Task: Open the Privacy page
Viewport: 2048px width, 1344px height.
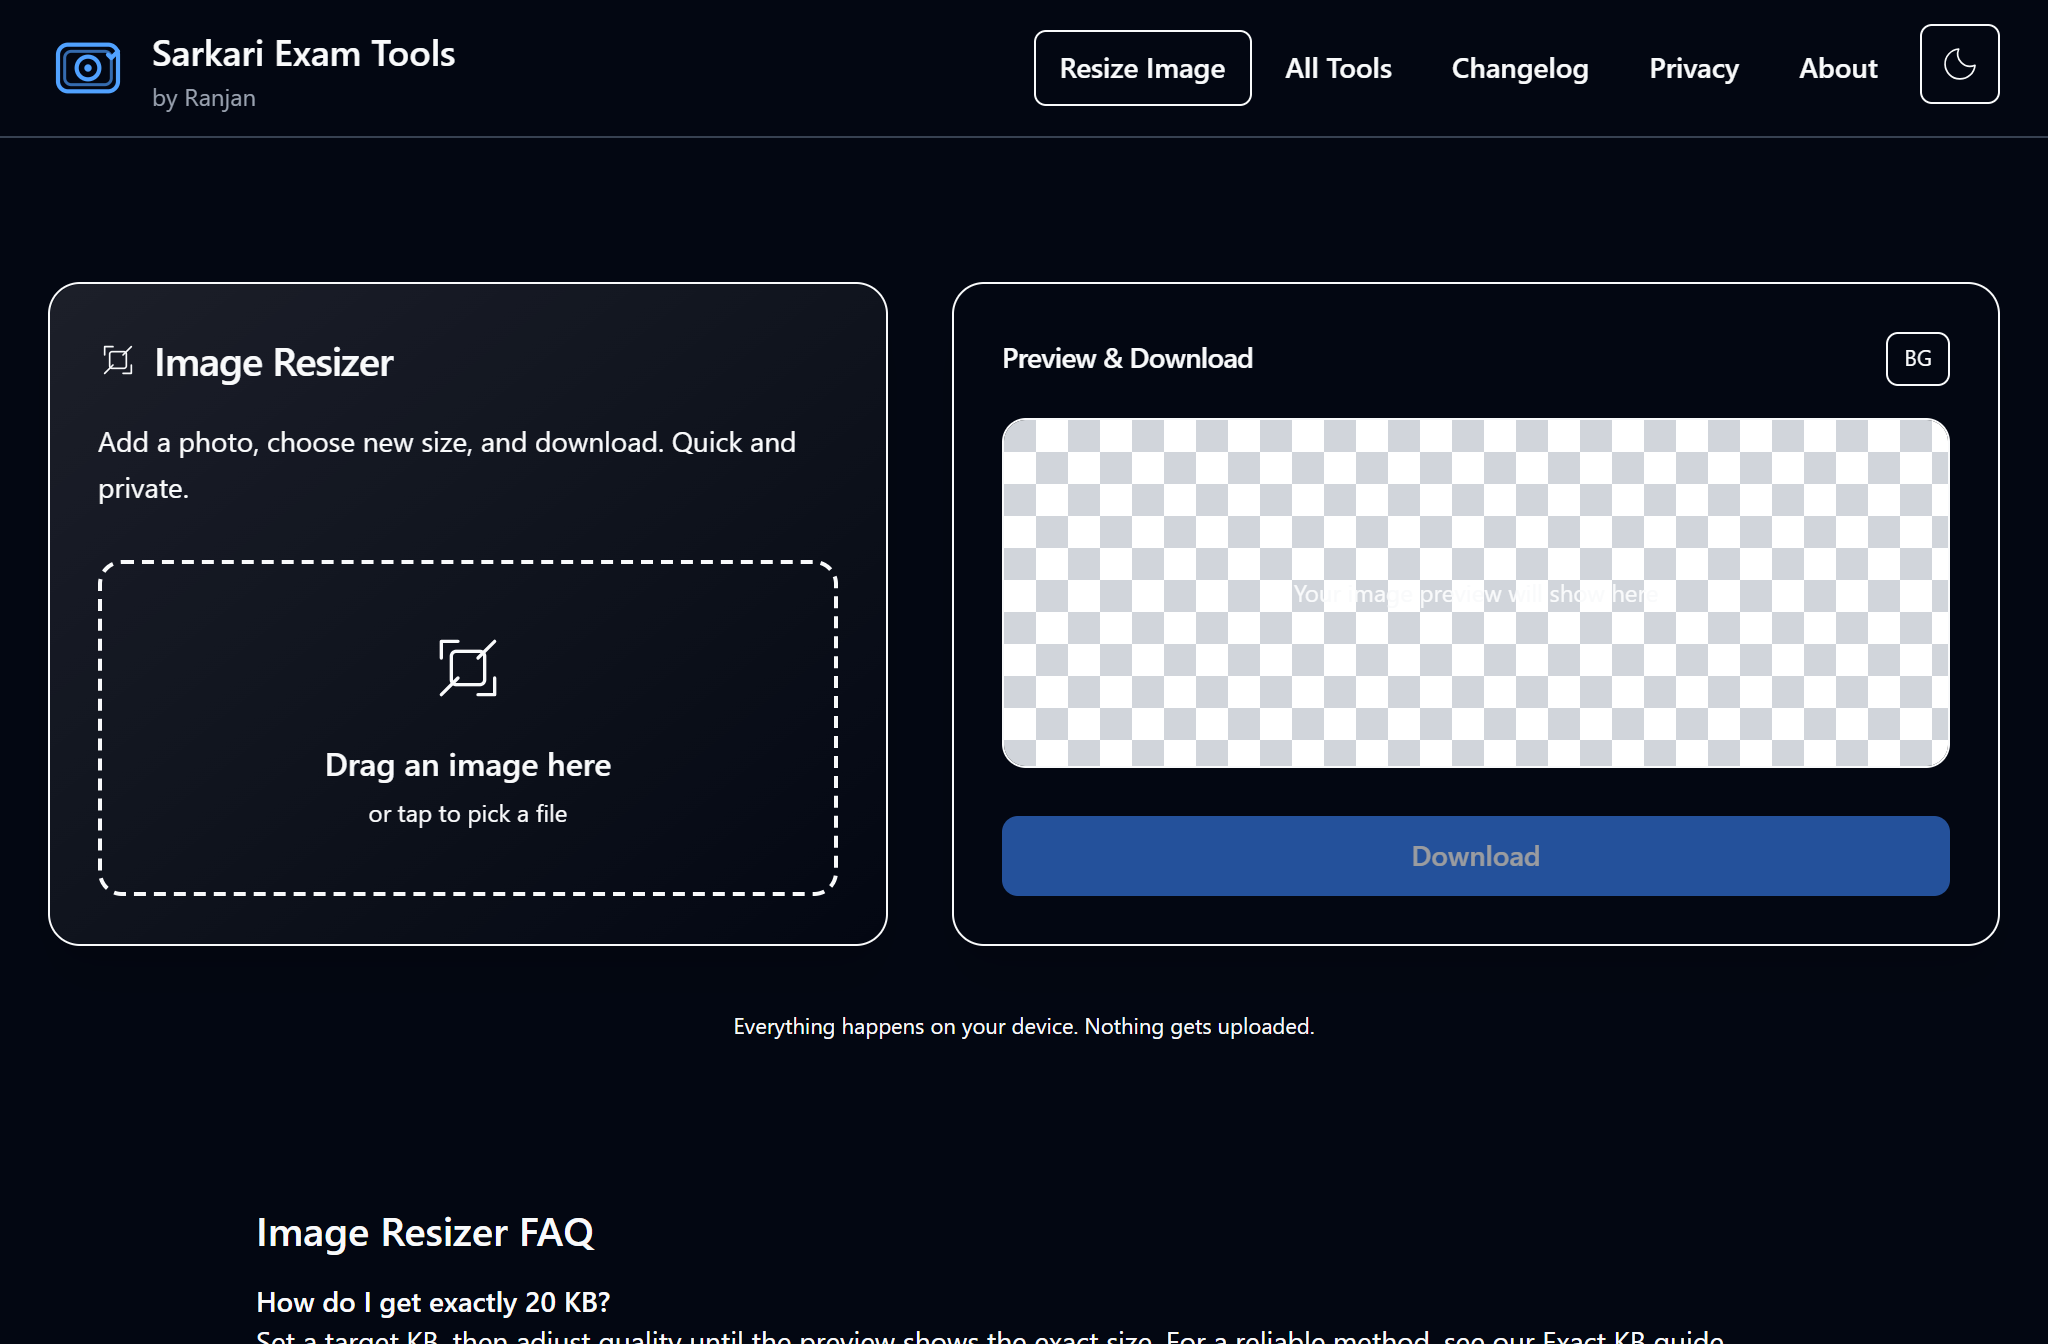Action: coord(1693,68)
